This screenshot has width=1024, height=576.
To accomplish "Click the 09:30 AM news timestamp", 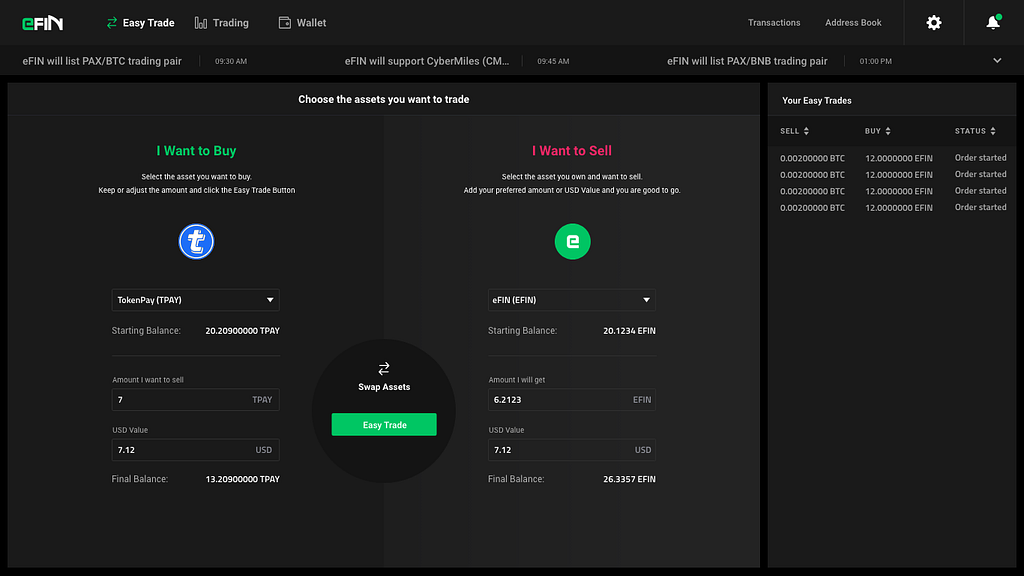I will (x=231, y=61).
